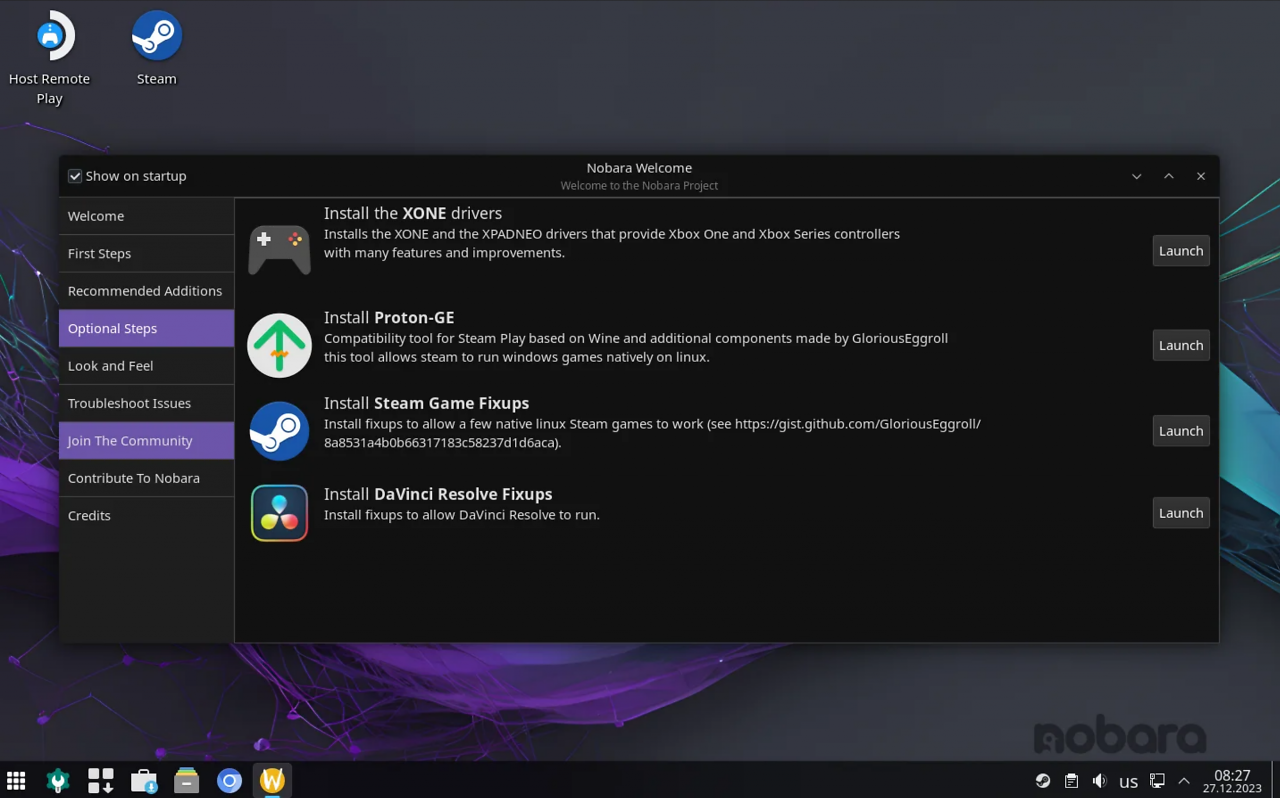Viewport: 1280px width, 798px height.
Task: Uncheck Show on startup checkbox
Action: [75, 176]
